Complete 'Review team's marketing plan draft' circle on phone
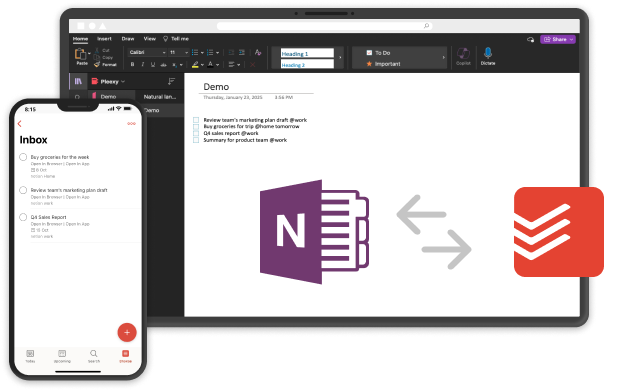The width and height of the screenshot is (619, 391). click(x=23, y=190)
